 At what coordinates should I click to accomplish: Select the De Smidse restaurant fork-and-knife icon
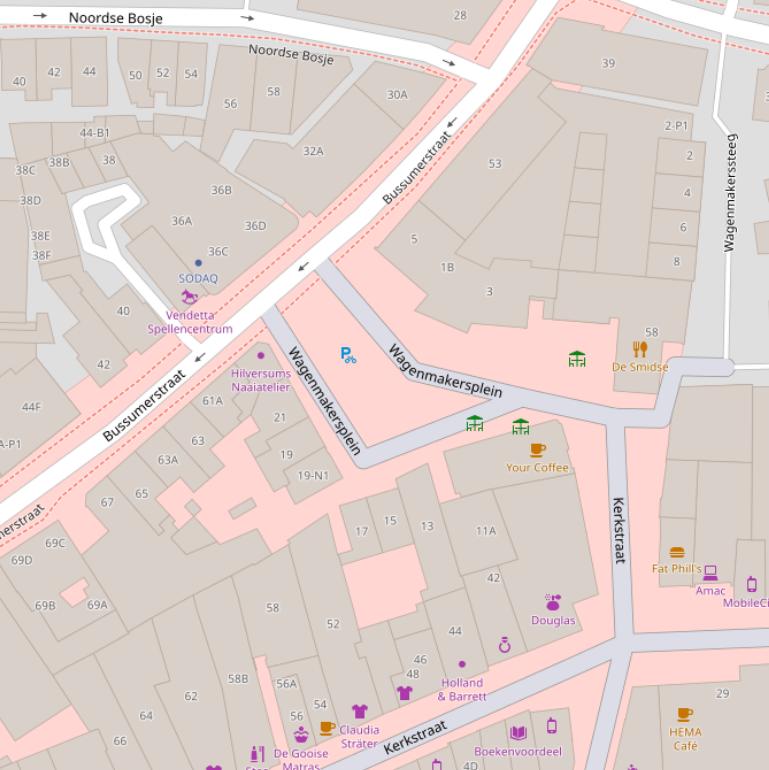click(640, 349)
